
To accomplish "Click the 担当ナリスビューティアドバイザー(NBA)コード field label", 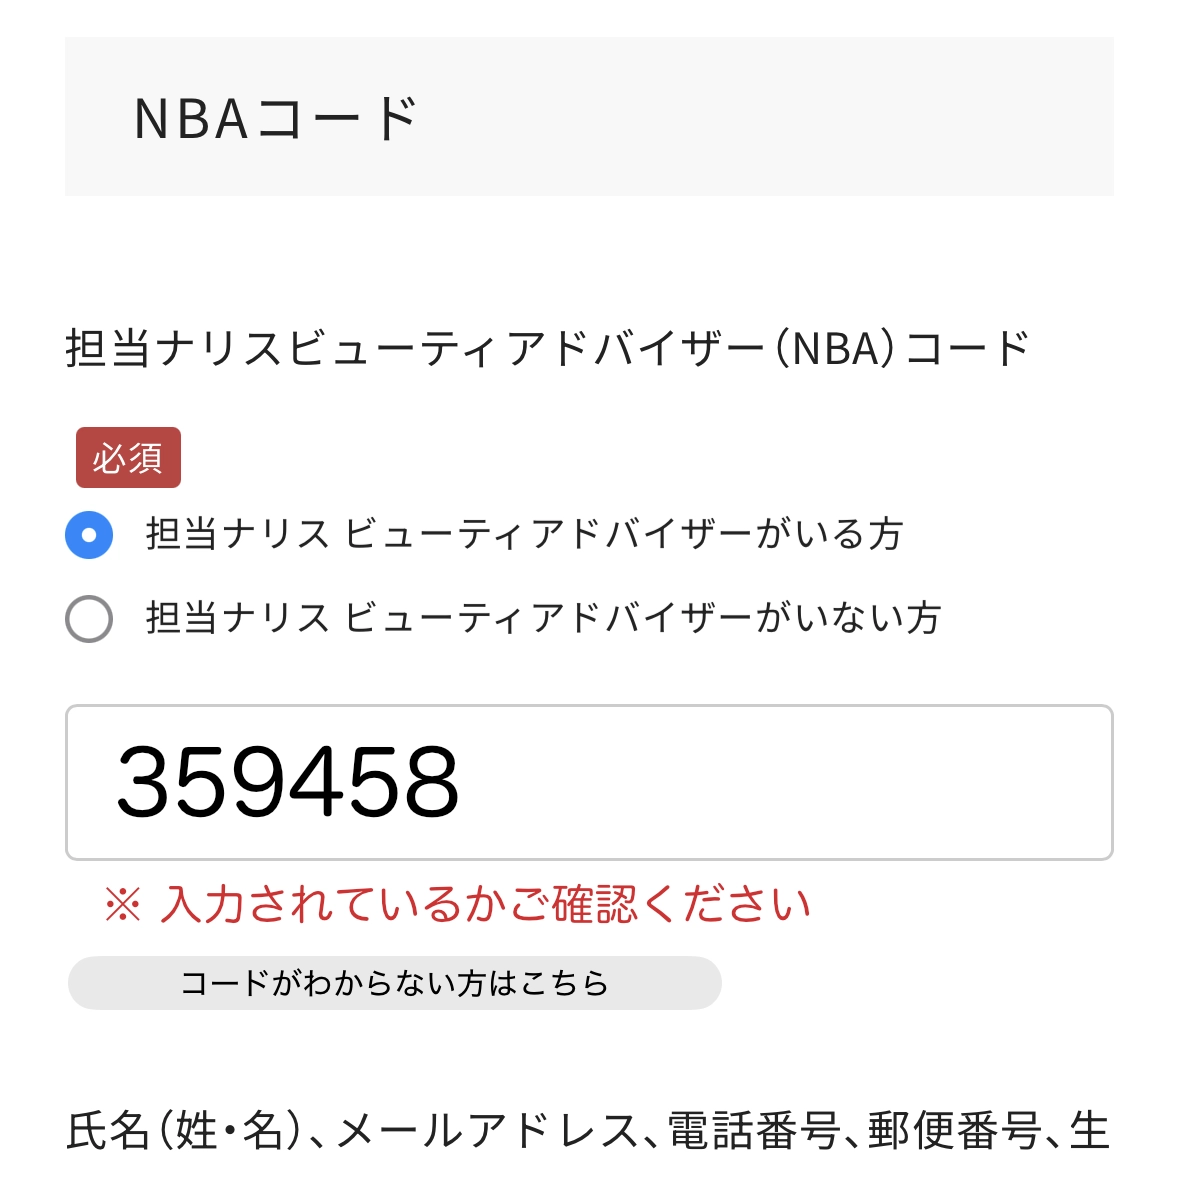I will (x=547, y=349).
